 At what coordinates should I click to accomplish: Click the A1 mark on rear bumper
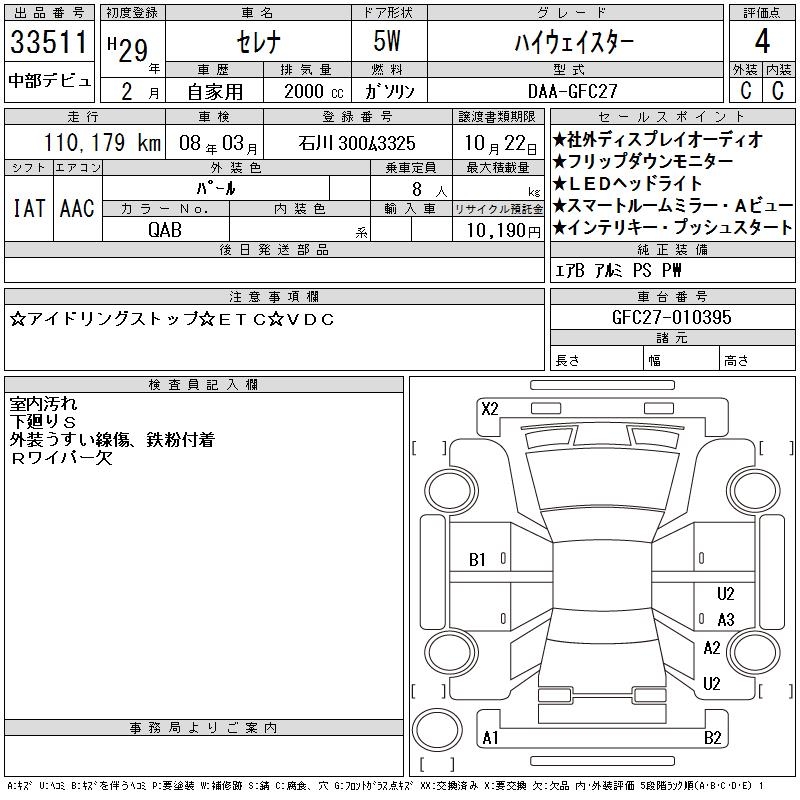[x=491, y=738]
